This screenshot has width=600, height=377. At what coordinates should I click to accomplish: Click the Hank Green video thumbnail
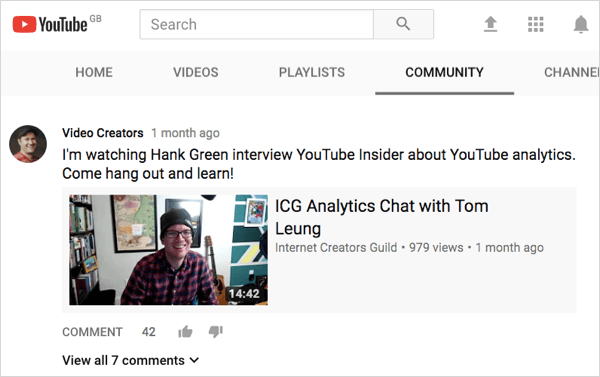click(168, 250)
